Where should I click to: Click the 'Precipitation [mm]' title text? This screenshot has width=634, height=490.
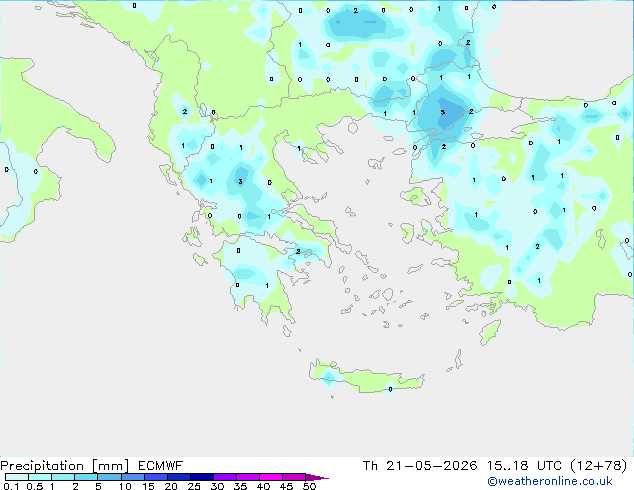(x=65, y=466)
